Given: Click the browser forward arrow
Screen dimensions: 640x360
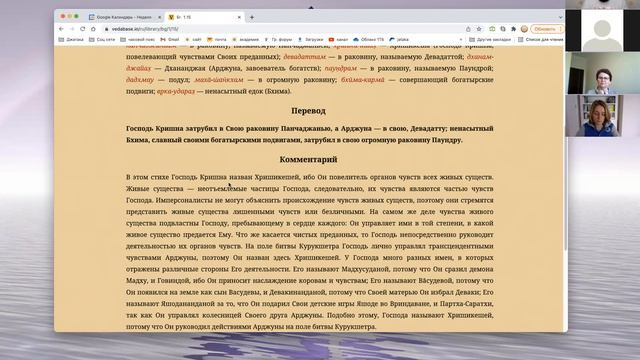Looking at the screenshot, I should [x=72, y=29].
